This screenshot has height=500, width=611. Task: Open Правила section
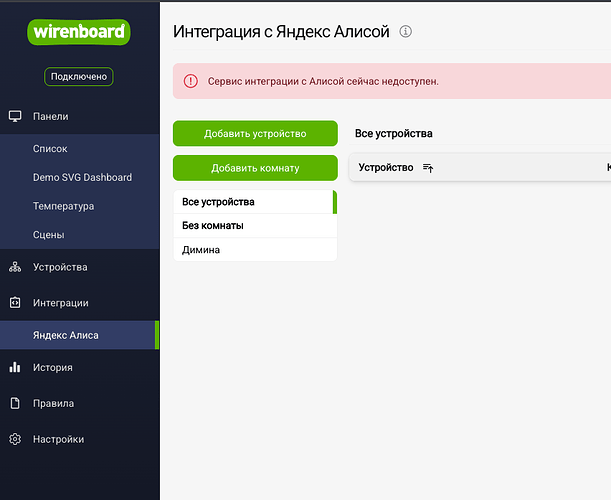pos(79,403)
